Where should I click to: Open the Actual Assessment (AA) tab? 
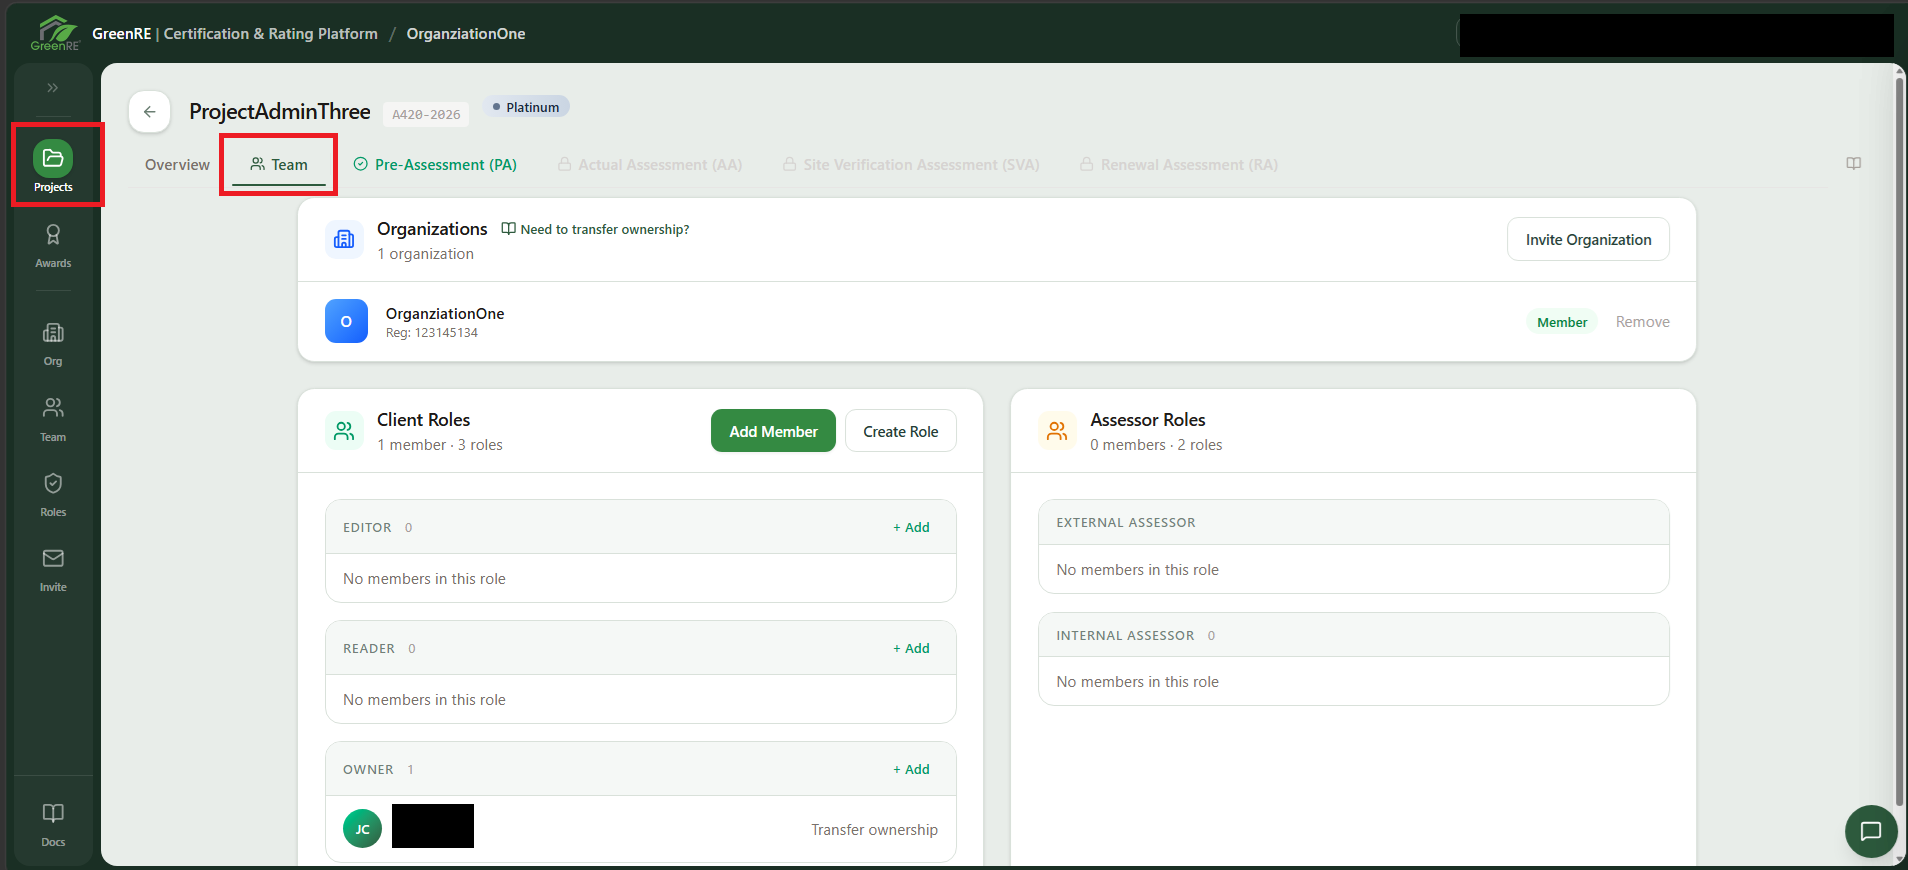tap(650, 165)
